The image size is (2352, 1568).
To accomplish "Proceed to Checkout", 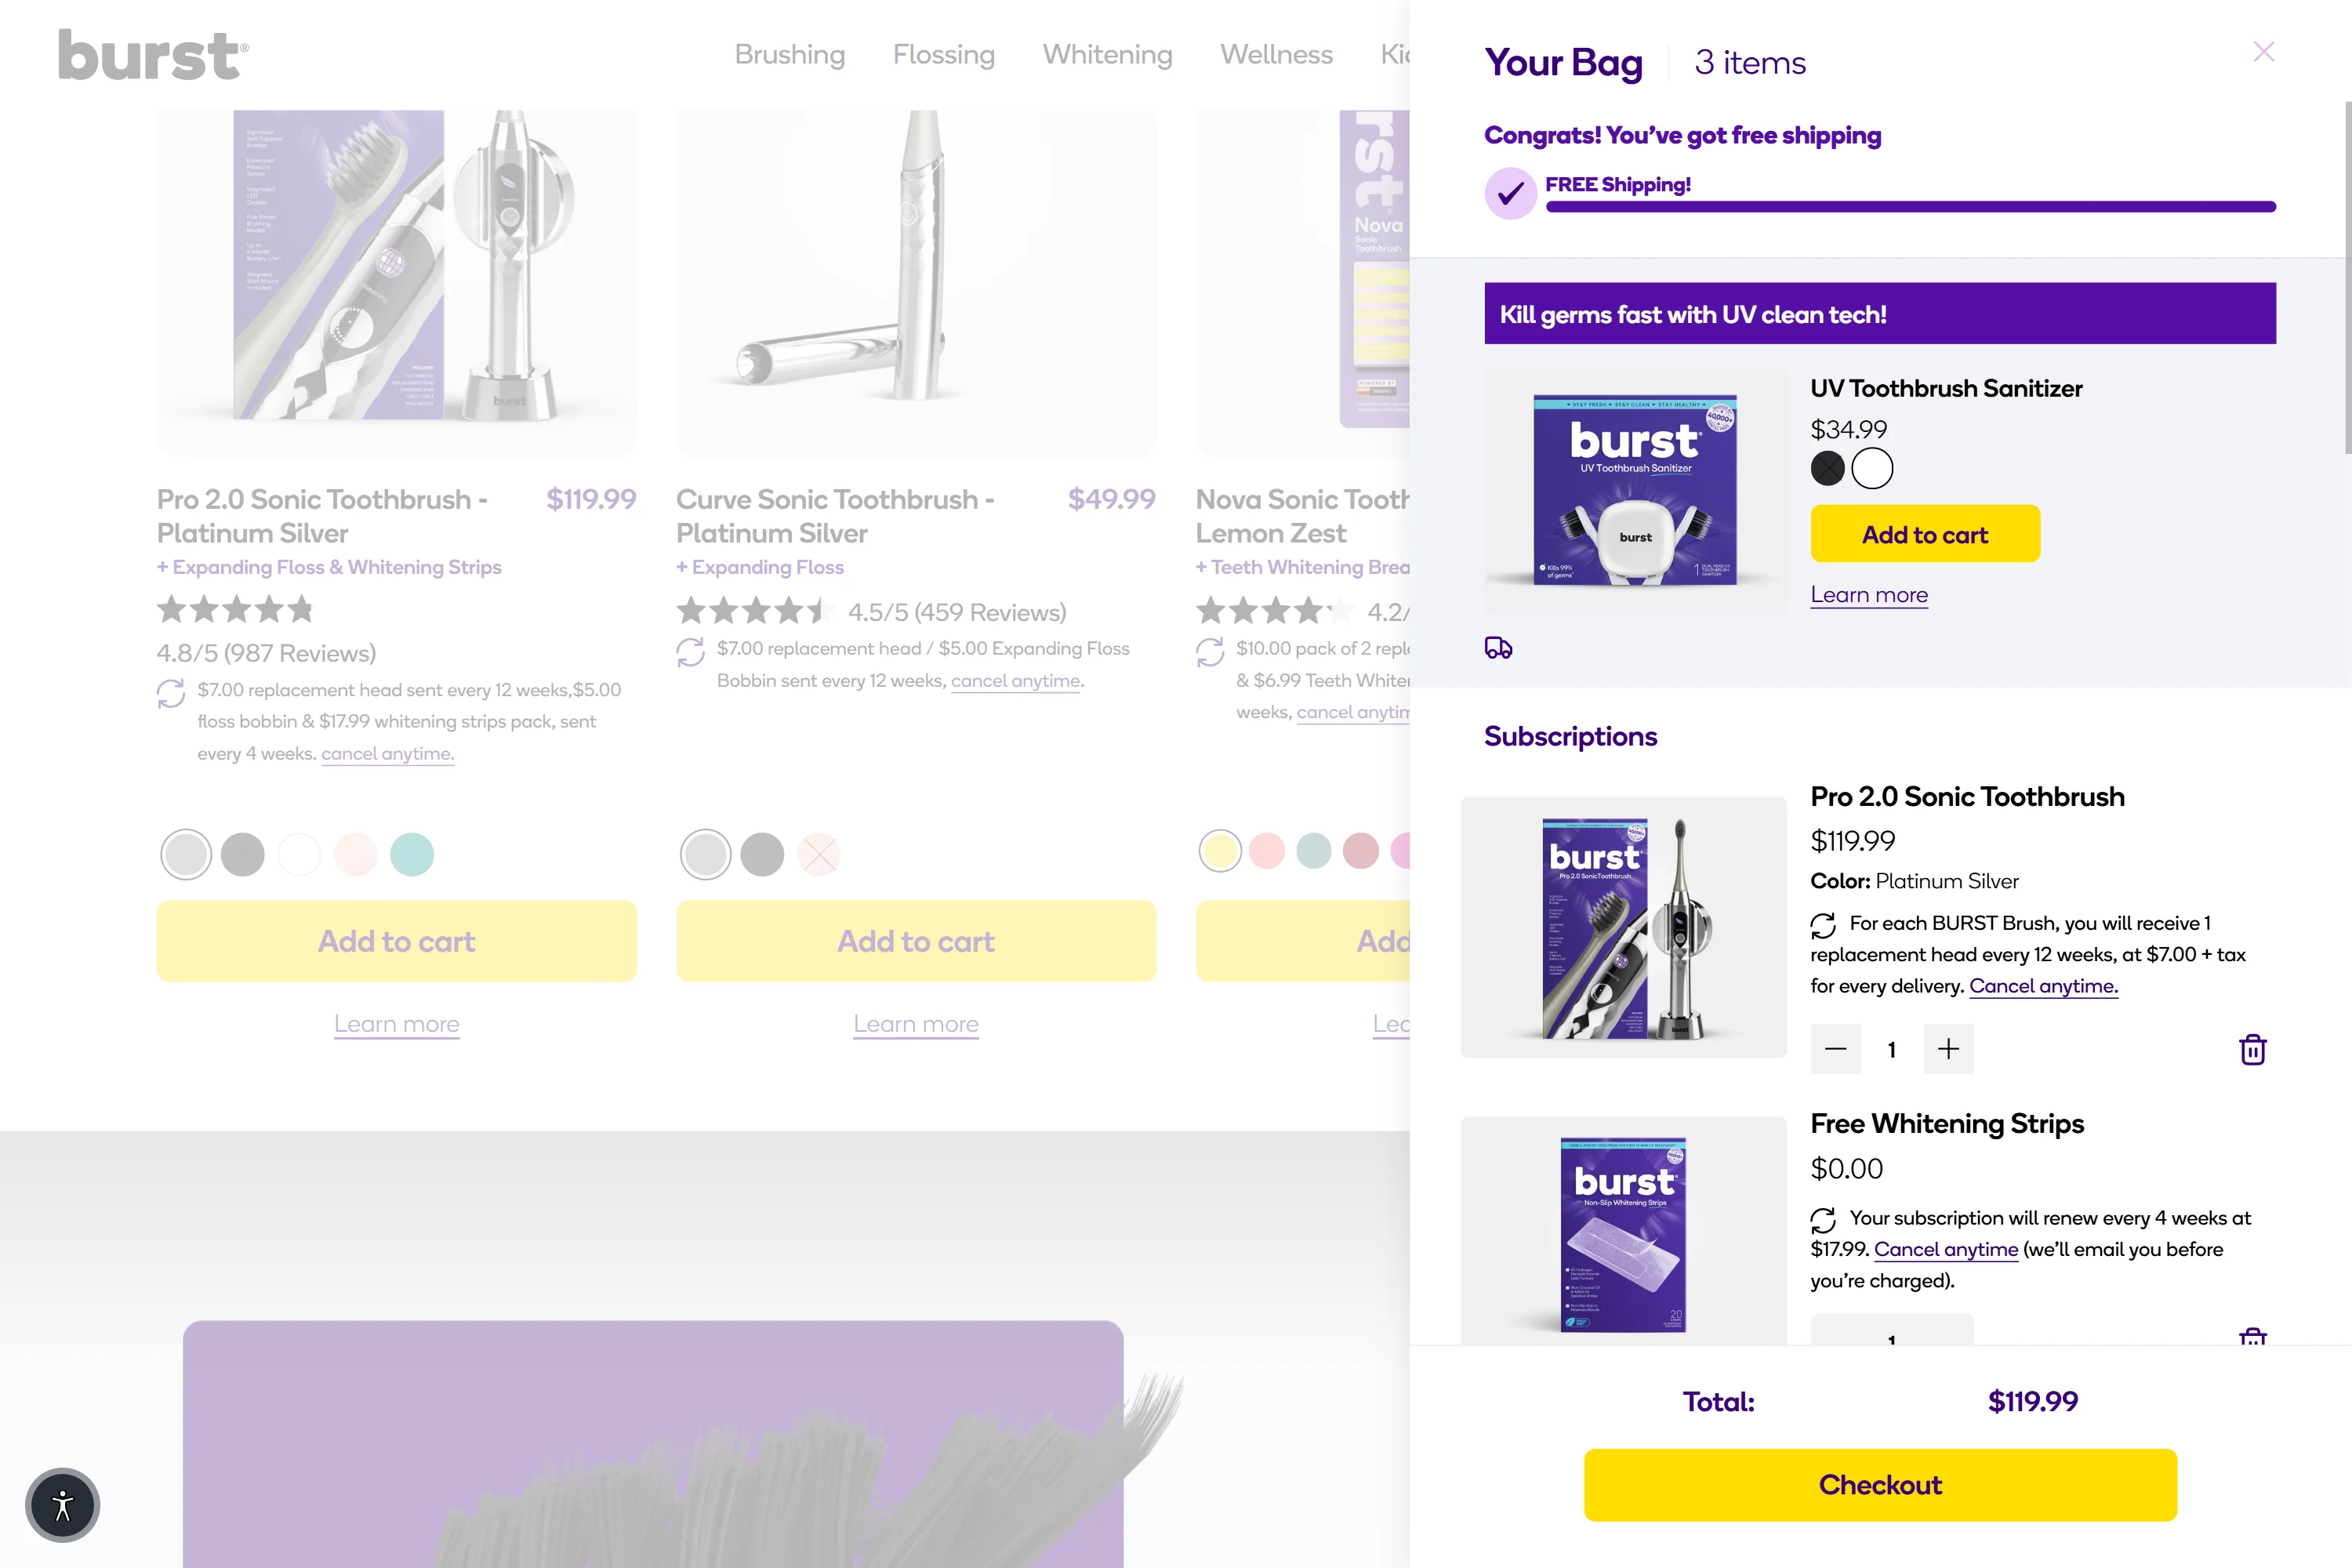I will pos(1880,1485).
